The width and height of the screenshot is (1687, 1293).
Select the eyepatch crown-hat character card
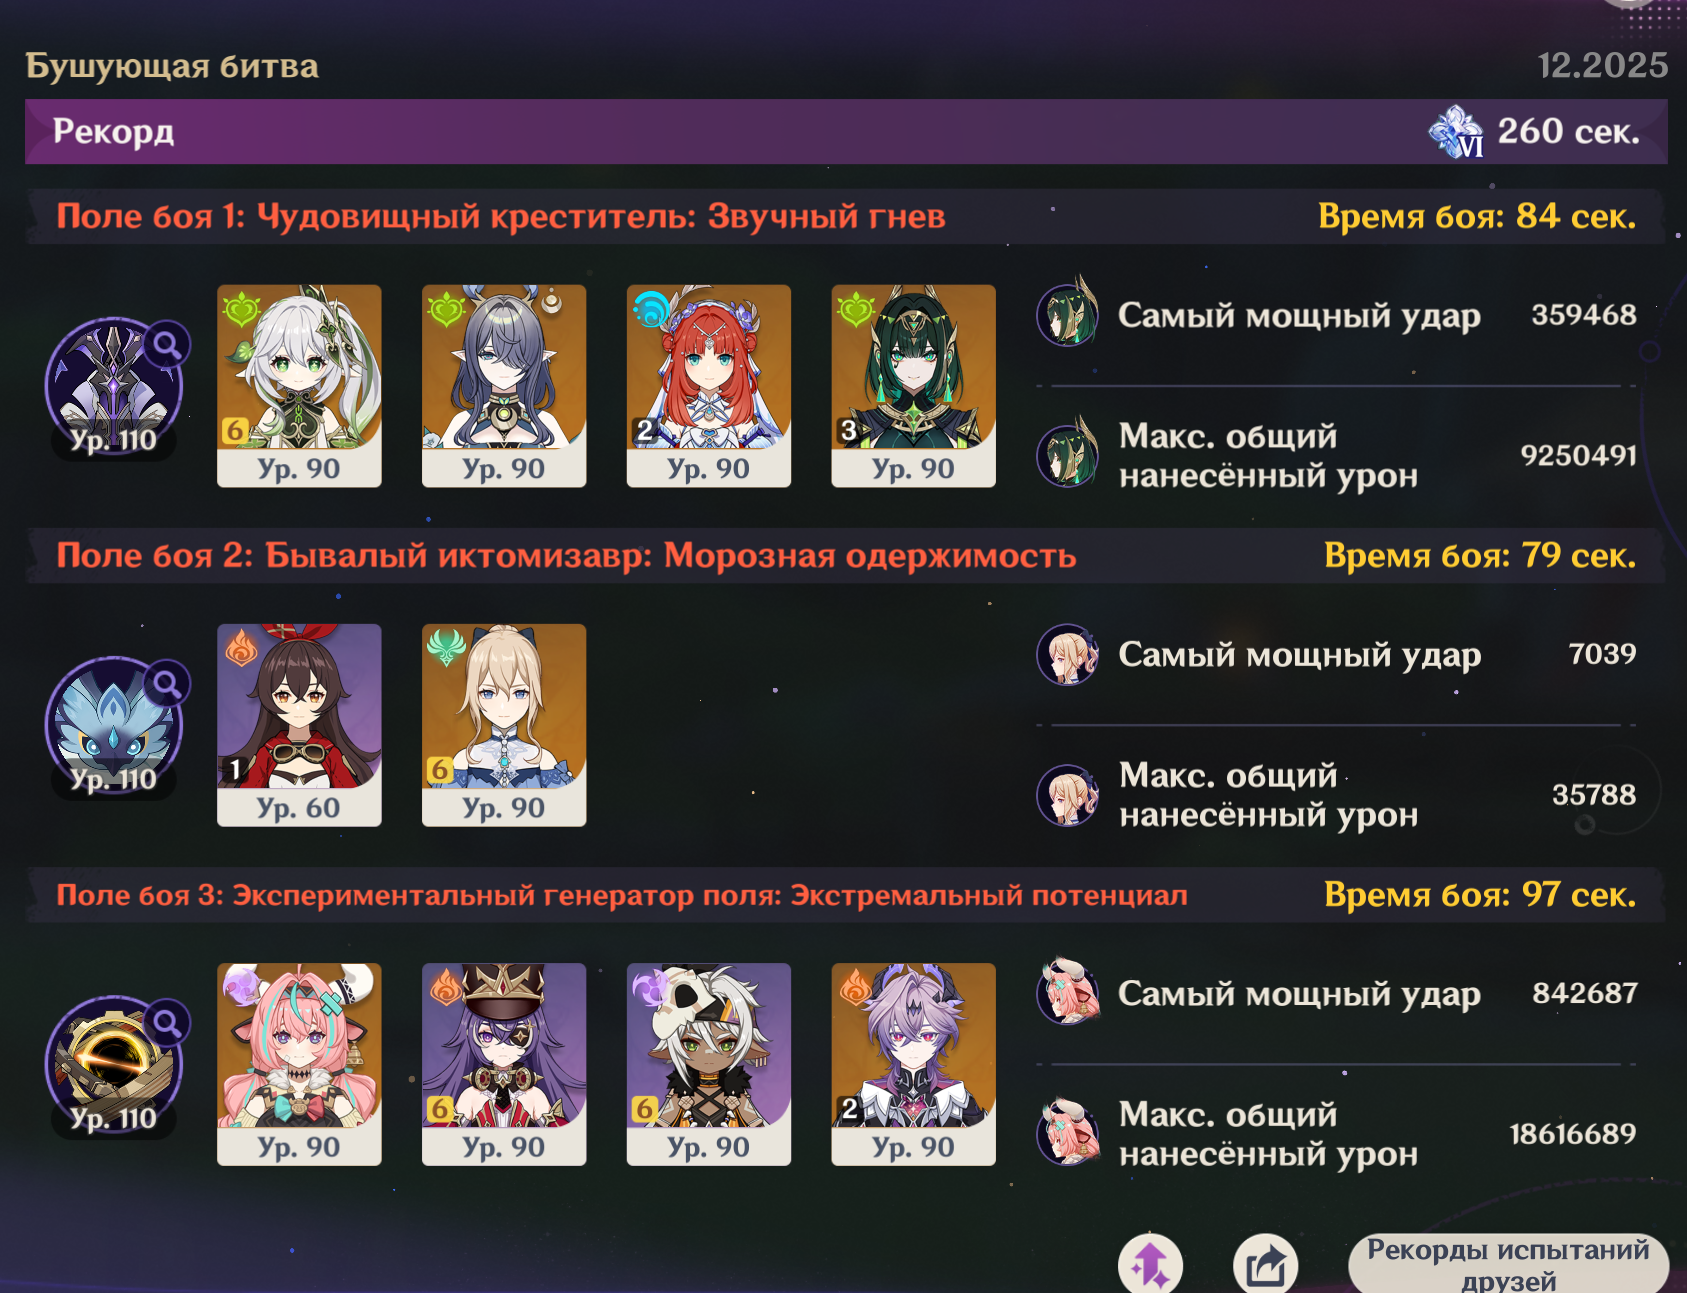click(504, 1064)
